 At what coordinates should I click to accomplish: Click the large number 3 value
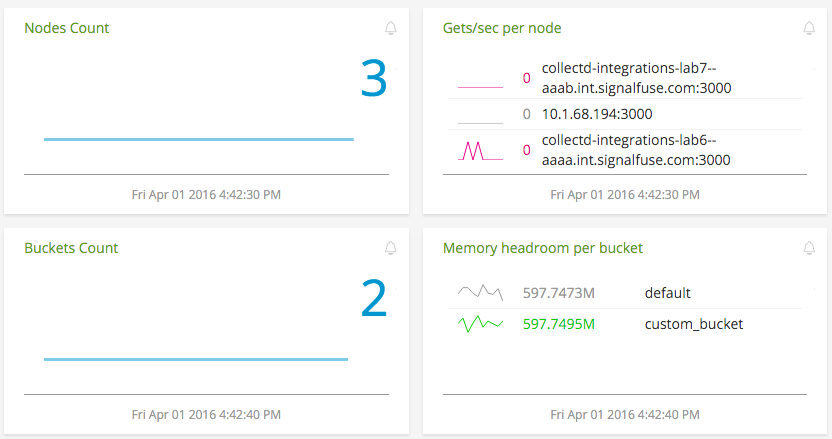click(x=373, y=79)
